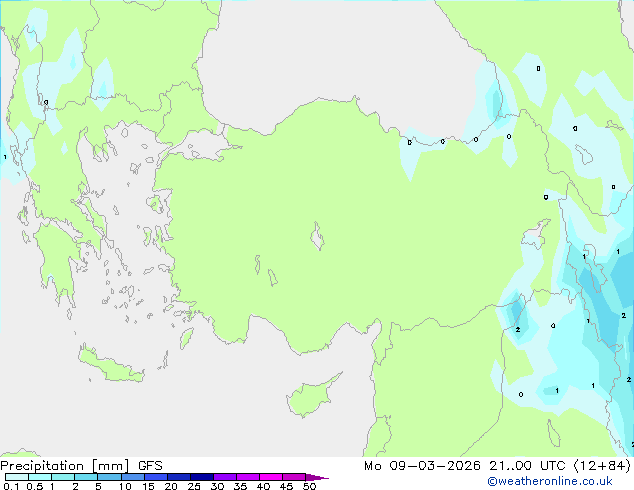The height and width of the screenshot is (490, 634).
Task: Click legend value "40"
Action: click(x=263, y=486)
